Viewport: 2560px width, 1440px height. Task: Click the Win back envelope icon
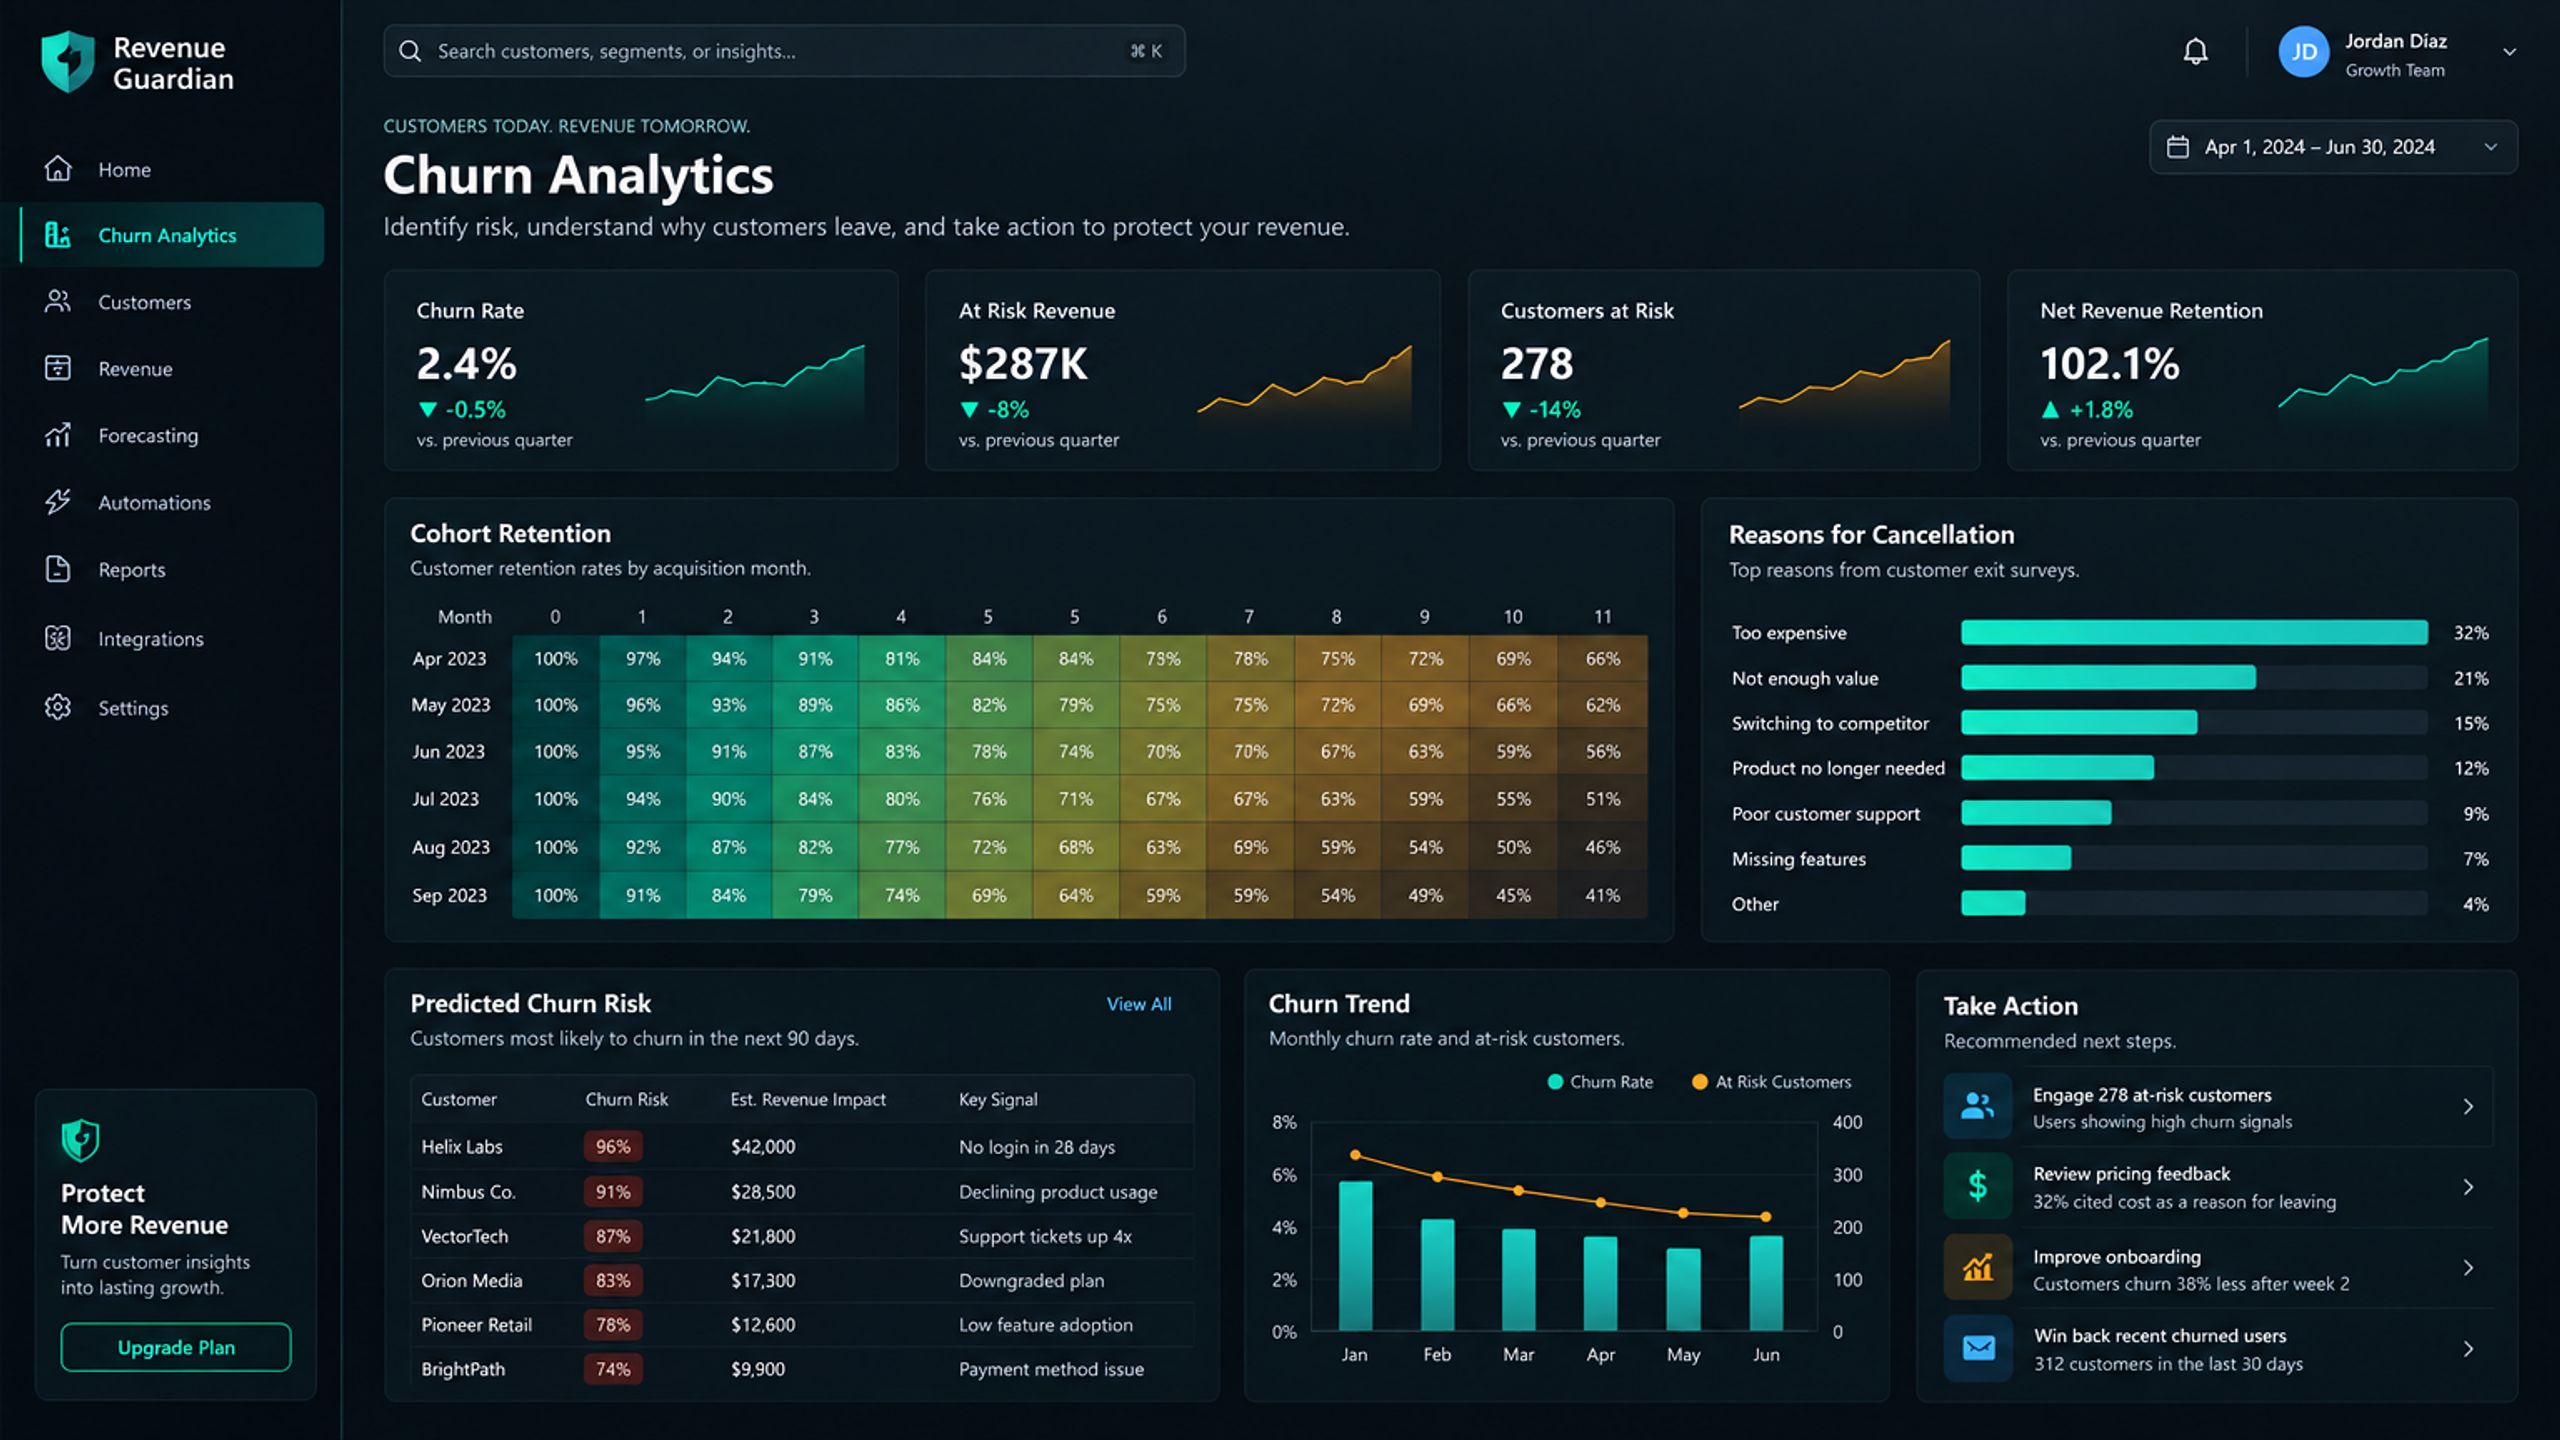[x=1977, y=1348]
